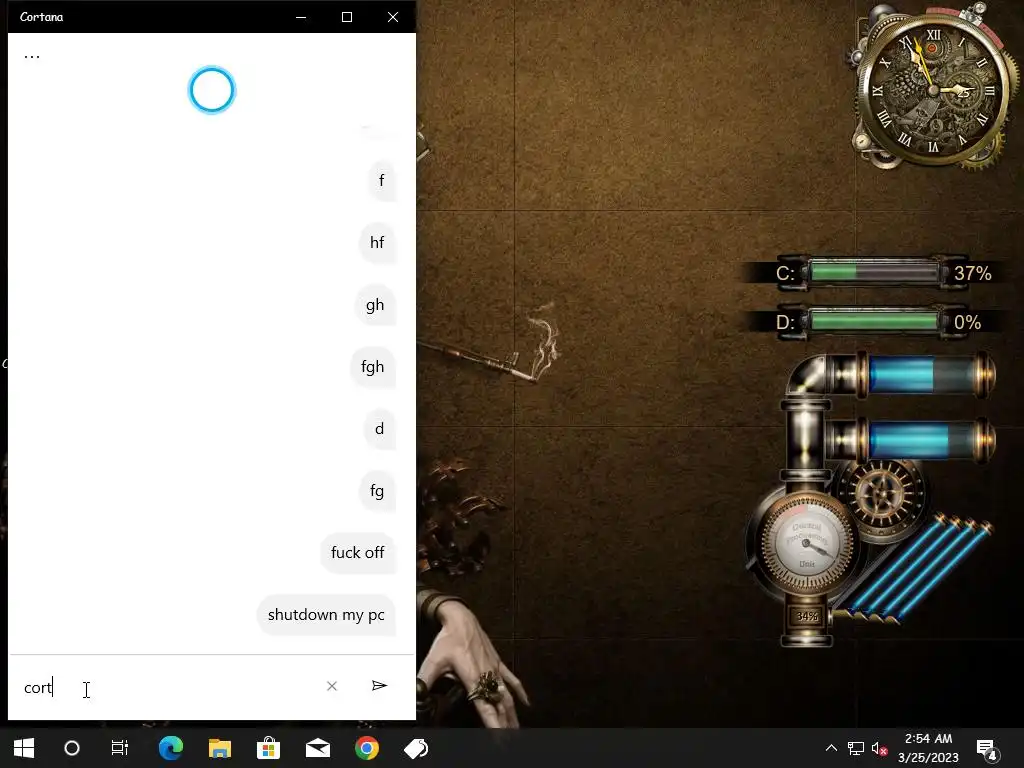Open the notification Action Center

986,749
